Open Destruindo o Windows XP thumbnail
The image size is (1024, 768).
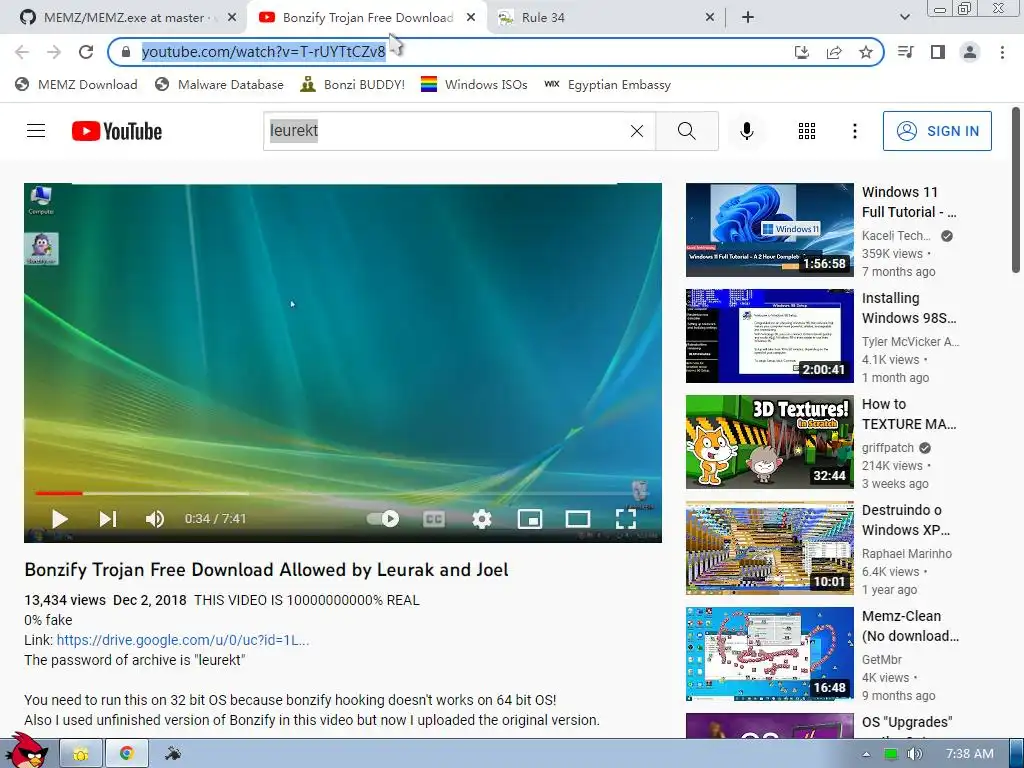769,548
